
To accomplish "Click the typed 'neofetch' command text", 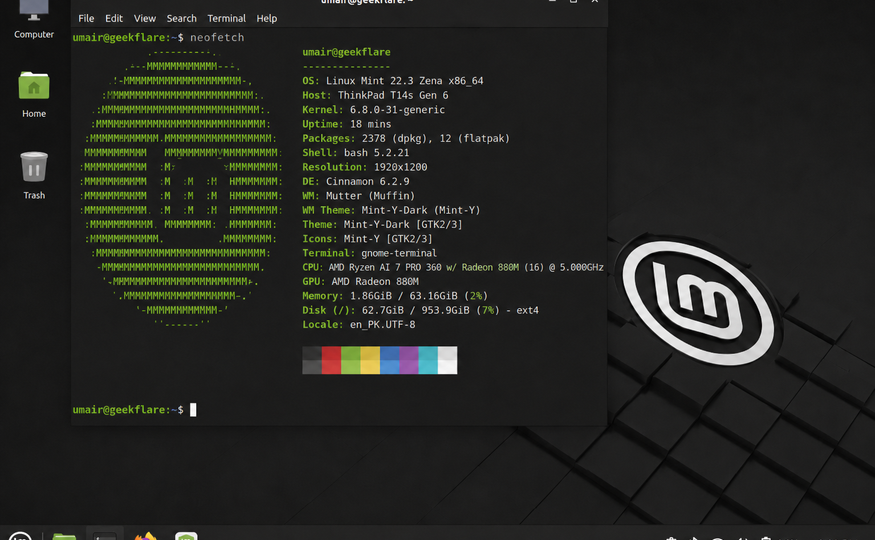I will click(217, 37).
